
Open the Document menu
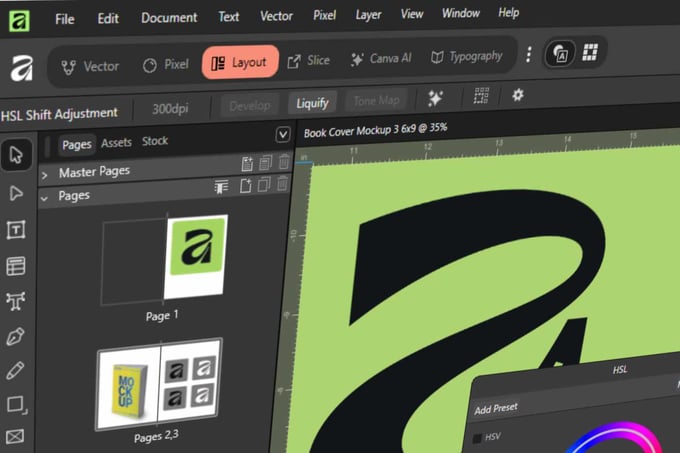pos(169,17)
